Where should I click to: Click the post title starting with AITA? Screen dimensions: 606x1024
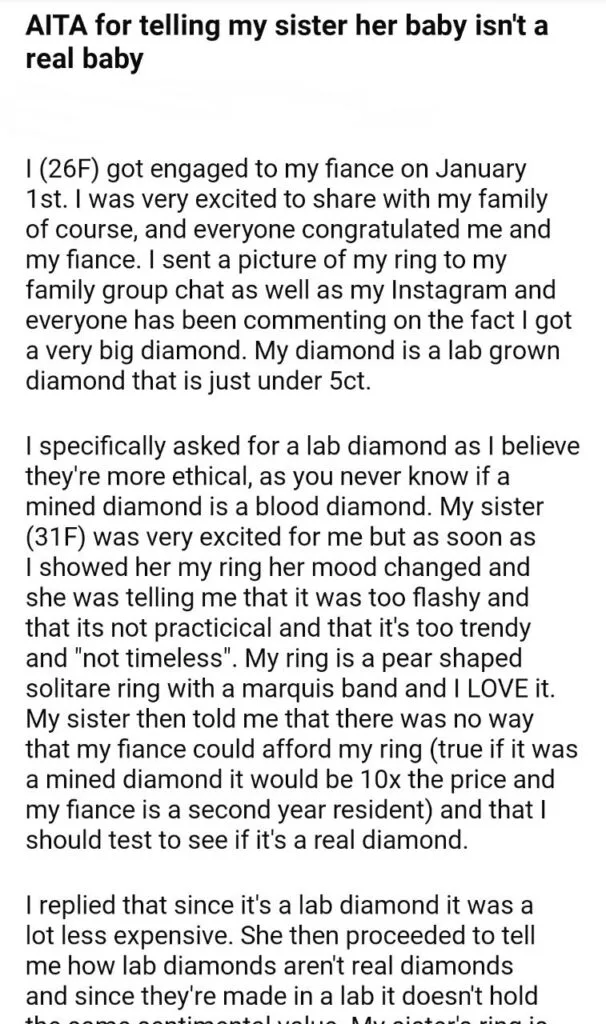point(286,42)
